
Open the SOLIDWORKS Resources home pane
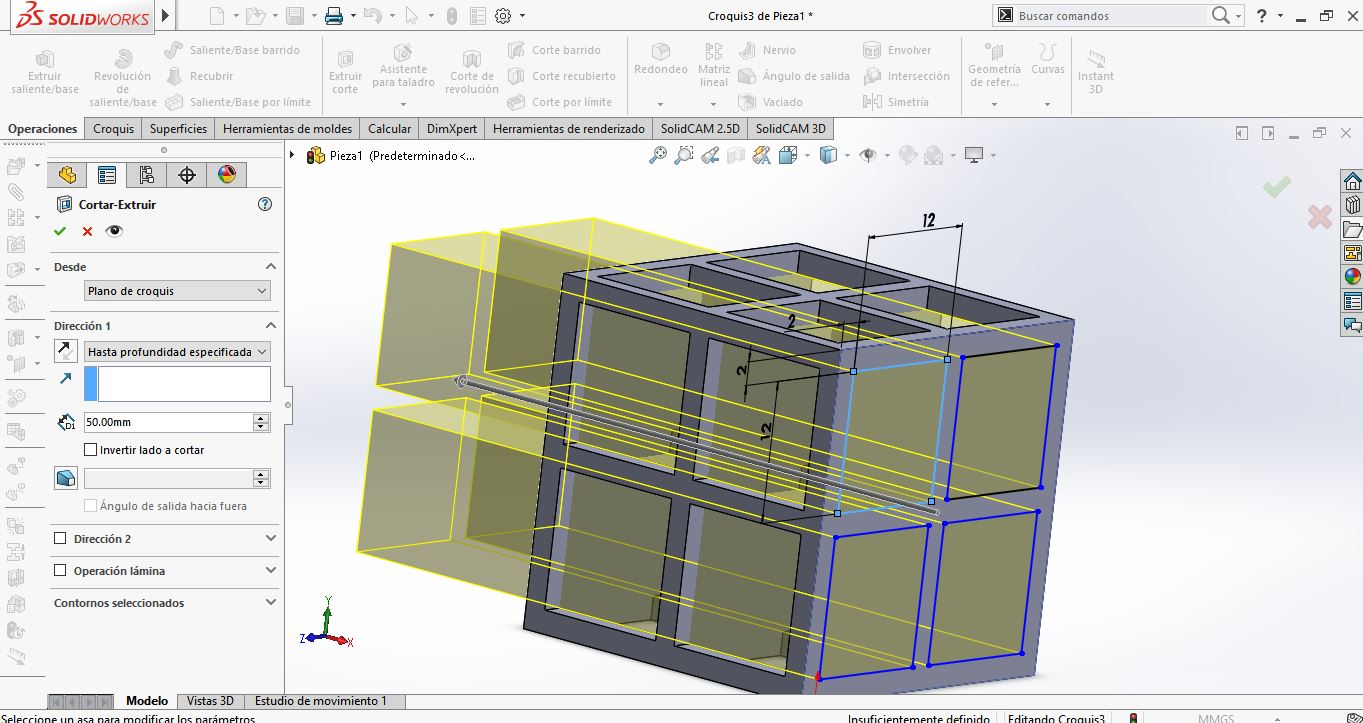pyautogui.click(x=1352, y=181)
